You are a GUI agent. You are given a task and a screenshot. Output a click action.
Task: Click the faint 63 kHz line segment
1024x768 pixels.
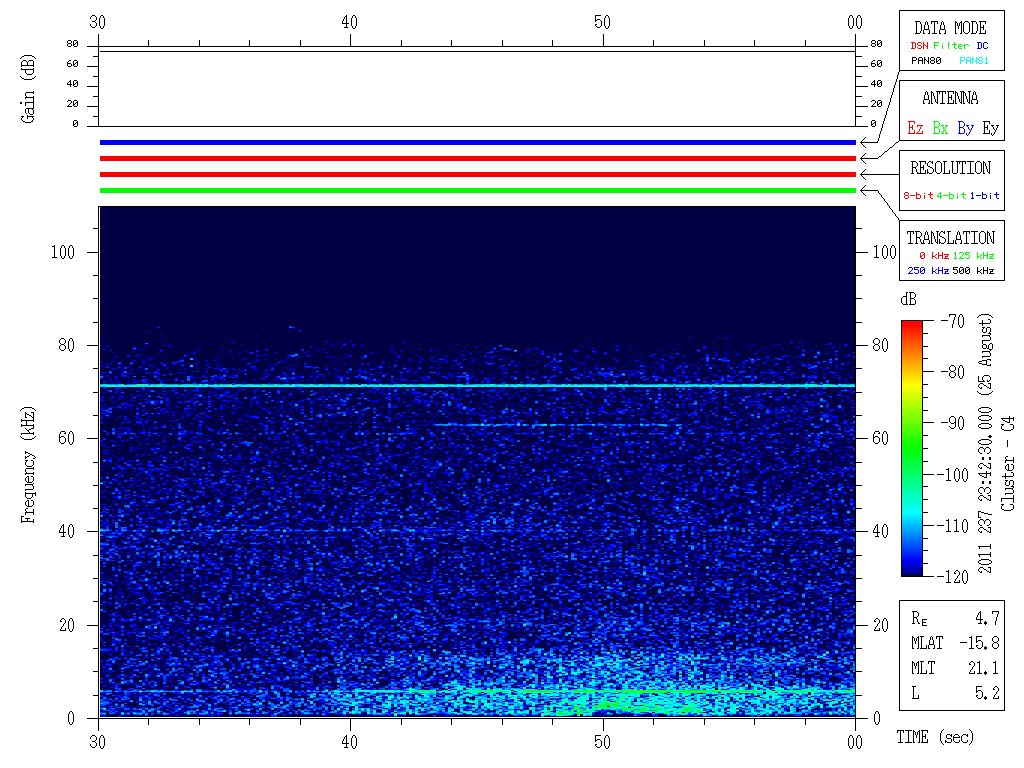[x=550, y=425]
